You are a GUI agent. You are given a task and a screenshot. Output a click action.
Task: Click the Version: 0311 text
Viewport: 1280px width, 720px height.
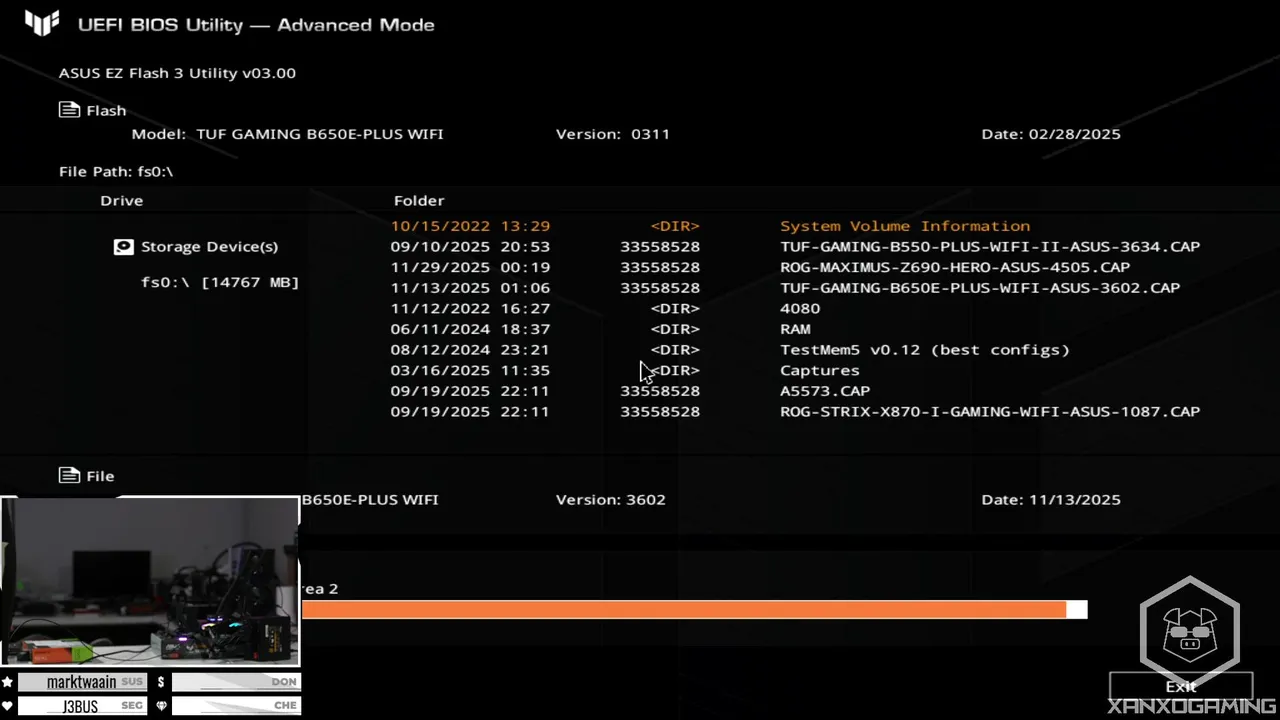pos(613,134)
